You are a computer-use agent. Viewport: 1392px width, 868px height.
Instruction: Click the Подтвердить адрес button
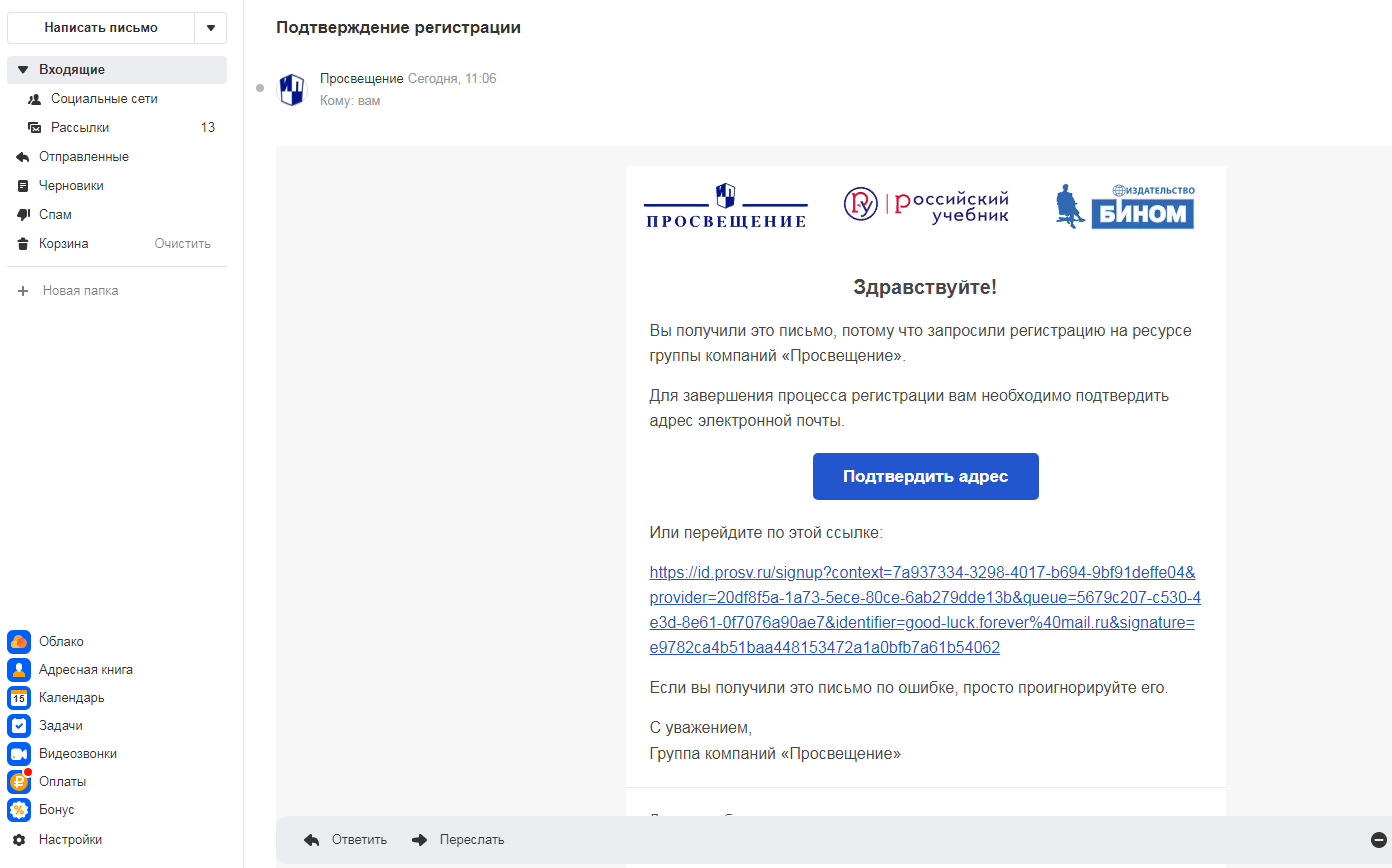click(x=925, y=476)
